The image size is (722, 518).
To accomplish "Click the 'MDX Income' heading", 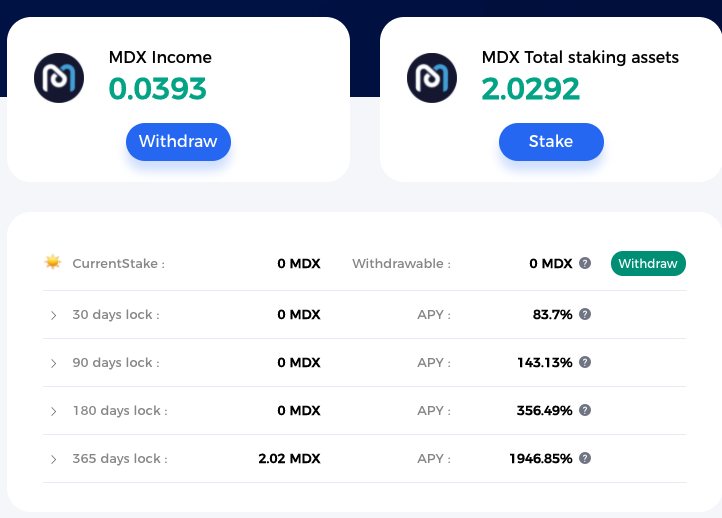I will (x=160, y=57).
